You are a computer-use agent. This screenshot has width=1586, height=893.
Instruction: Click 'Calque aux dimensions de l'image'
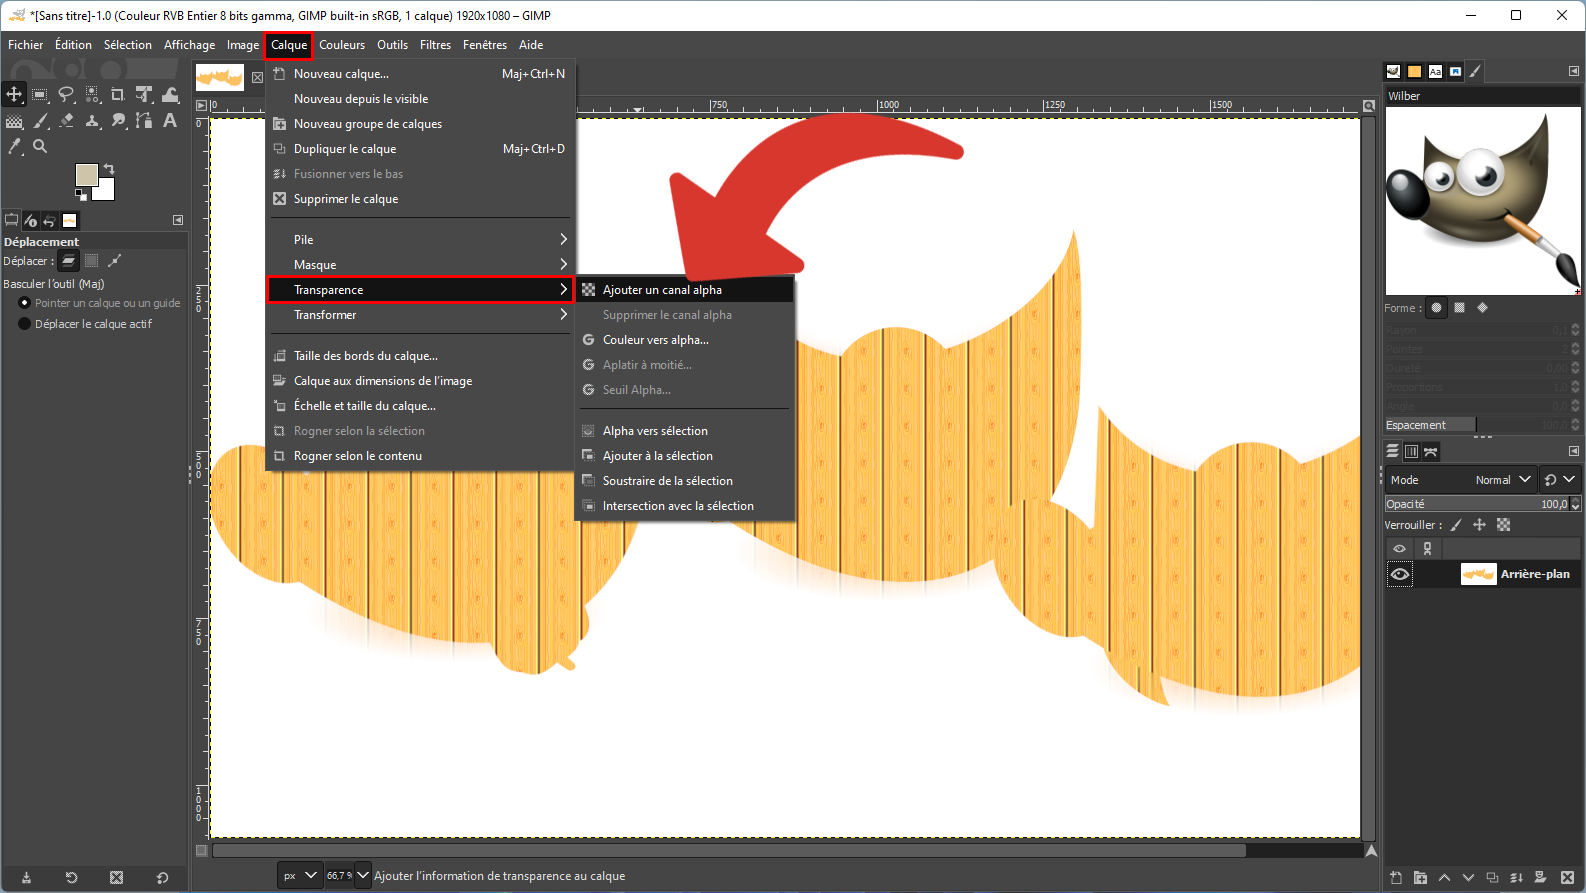click(x=419, y=381)
